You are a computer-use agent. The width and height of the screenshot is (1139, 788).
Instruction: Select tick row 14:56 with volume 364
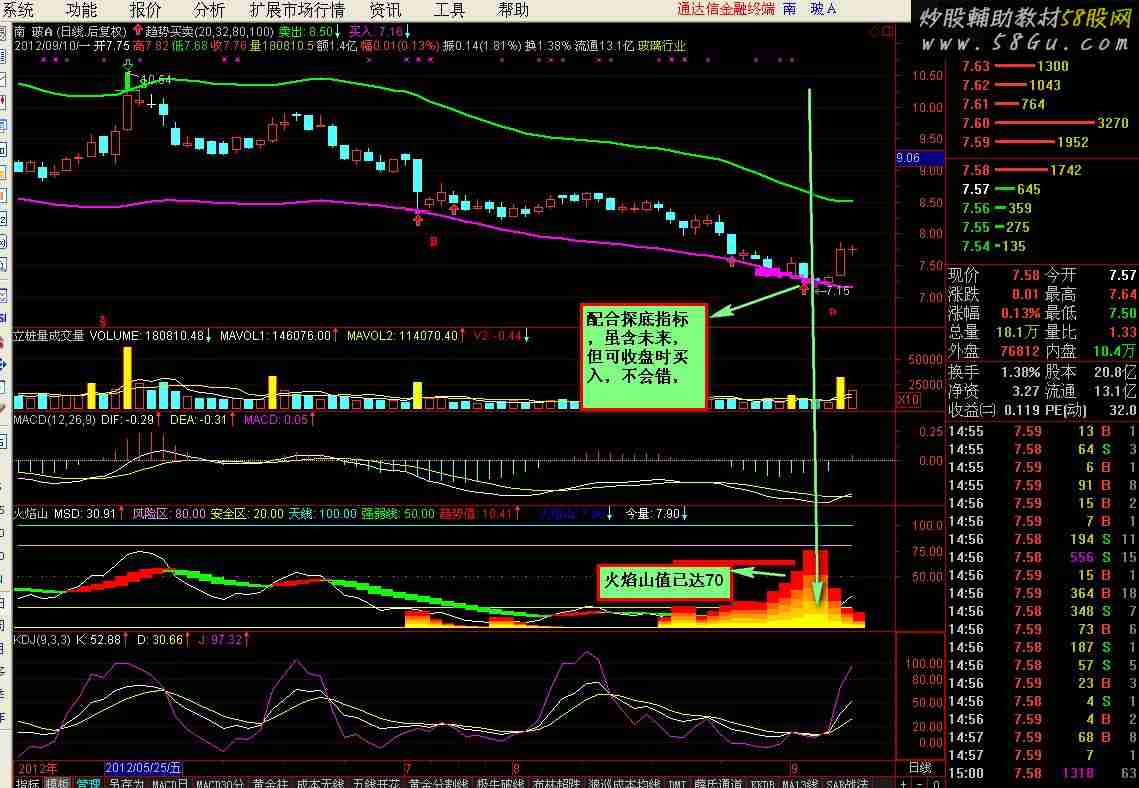1043,593
